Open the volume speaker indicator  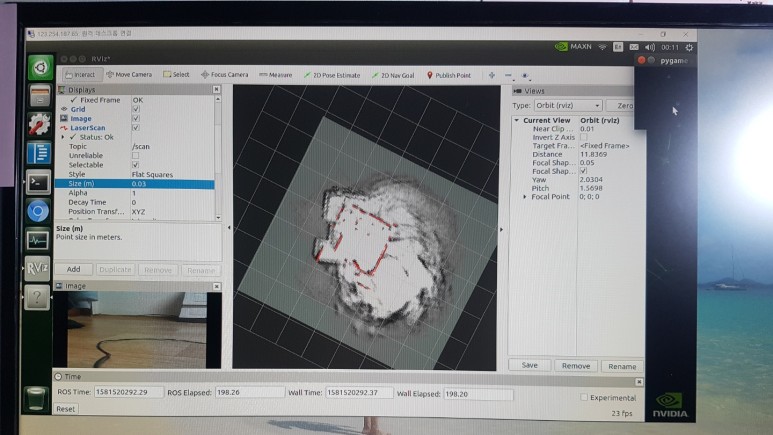point(650,47)
